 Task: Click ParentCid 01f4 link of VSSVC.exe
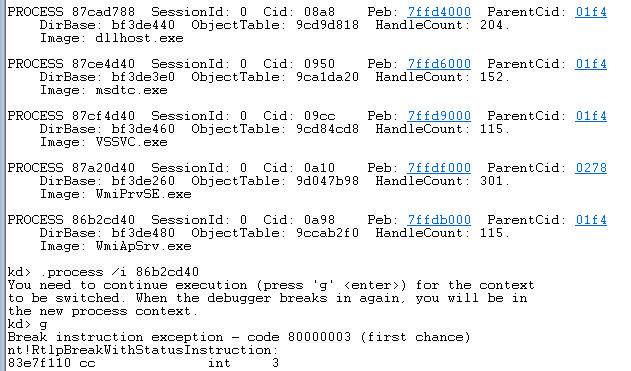point(591,116)
